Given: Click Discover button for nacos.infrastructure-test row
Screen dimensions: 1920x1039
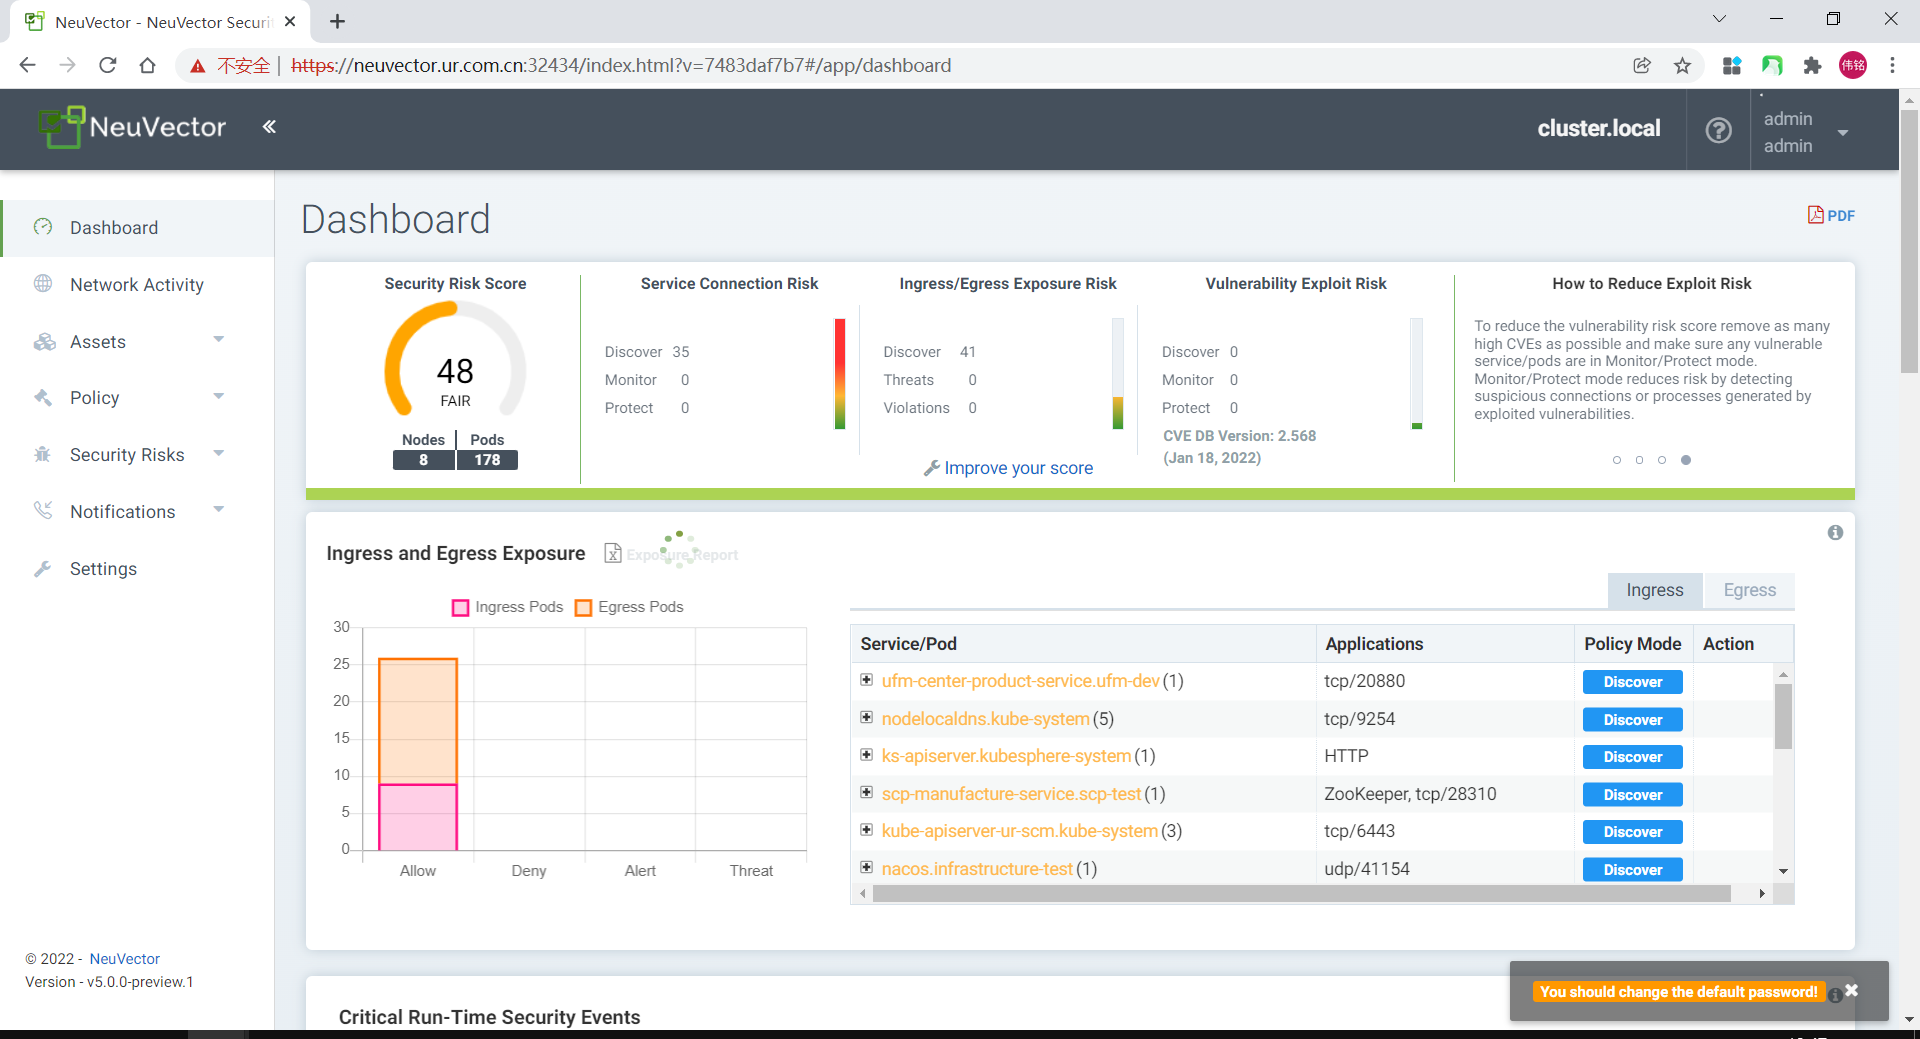Looking at the screenshot, I should click(1633, 870).
